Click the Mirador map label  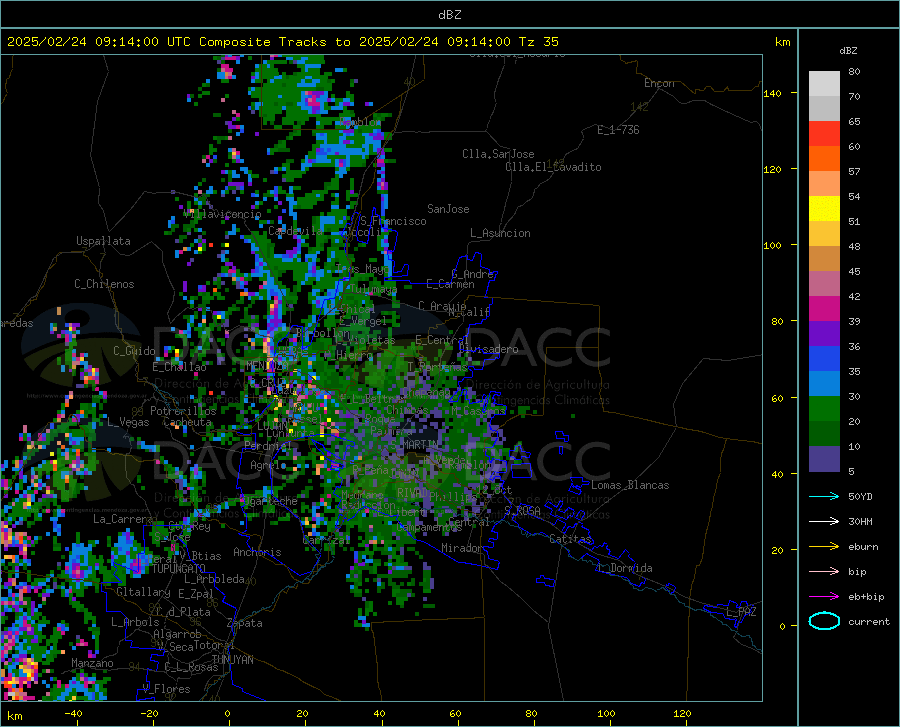pyautogui.click(x=462, y=549)
